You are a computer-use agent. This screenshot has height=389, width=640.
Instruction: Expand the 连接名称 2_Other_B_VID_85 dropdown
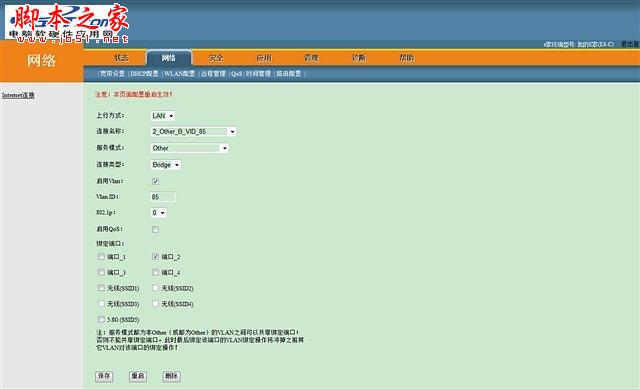pyautogui.click(x=193, y=131)
